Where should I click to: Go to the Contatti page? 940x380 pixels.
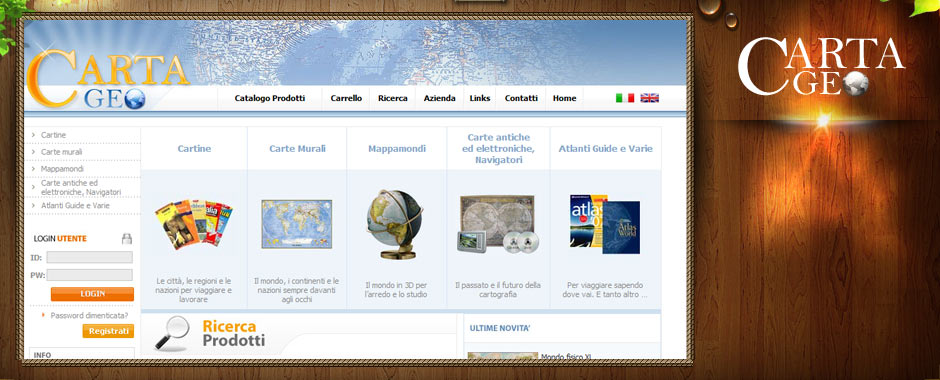pos(521,98)
